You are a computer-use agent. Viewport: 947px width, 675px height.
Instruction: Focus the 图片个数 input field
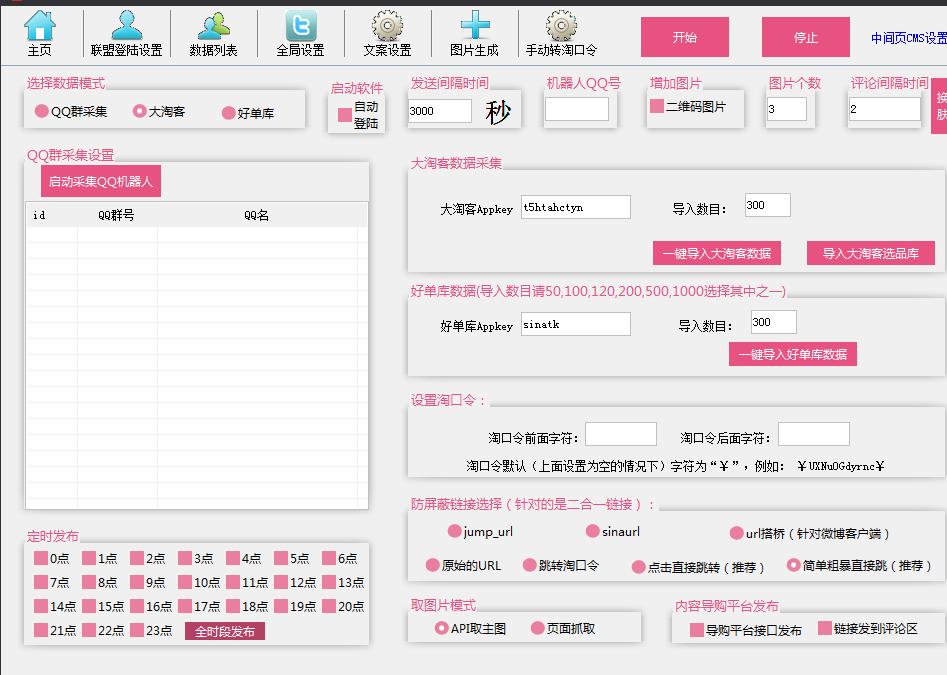(x=786, y=109)
